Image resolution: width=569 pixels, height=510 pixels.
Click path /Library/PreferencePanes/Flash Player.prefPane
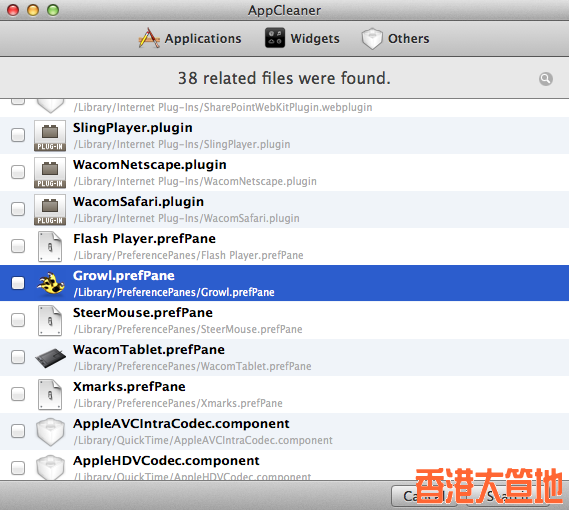pyautogui.click(x=188, y=256)
